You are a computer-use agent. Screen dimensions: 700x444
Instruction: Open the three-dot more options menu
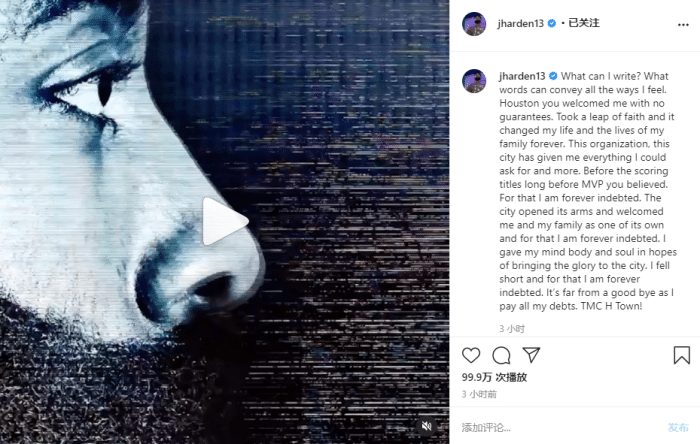pos(683,25)
